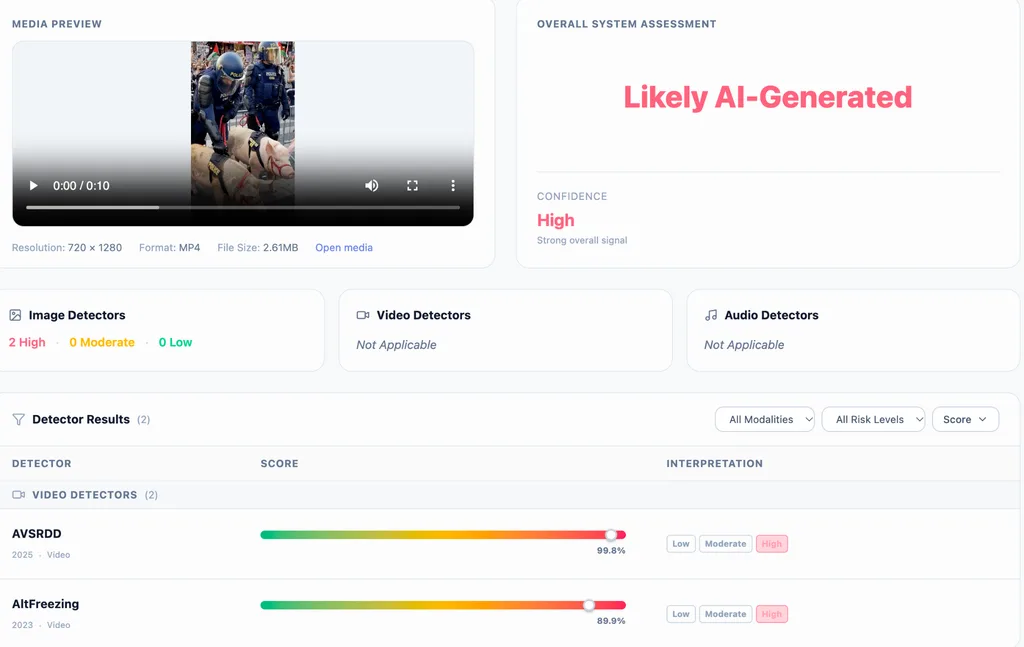Open the All Risk Levels dropdown
1024x647 pixels.
coord(873,419)
